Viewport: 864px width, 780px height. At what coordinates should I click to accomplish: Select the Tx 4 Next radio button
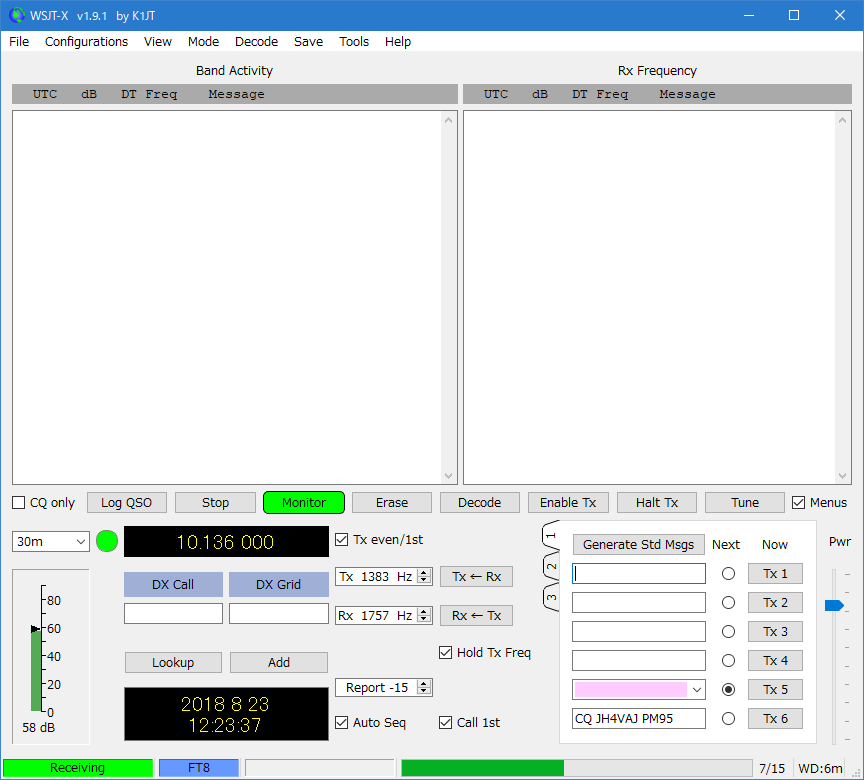pyautogui.click(x=728, y=660)
